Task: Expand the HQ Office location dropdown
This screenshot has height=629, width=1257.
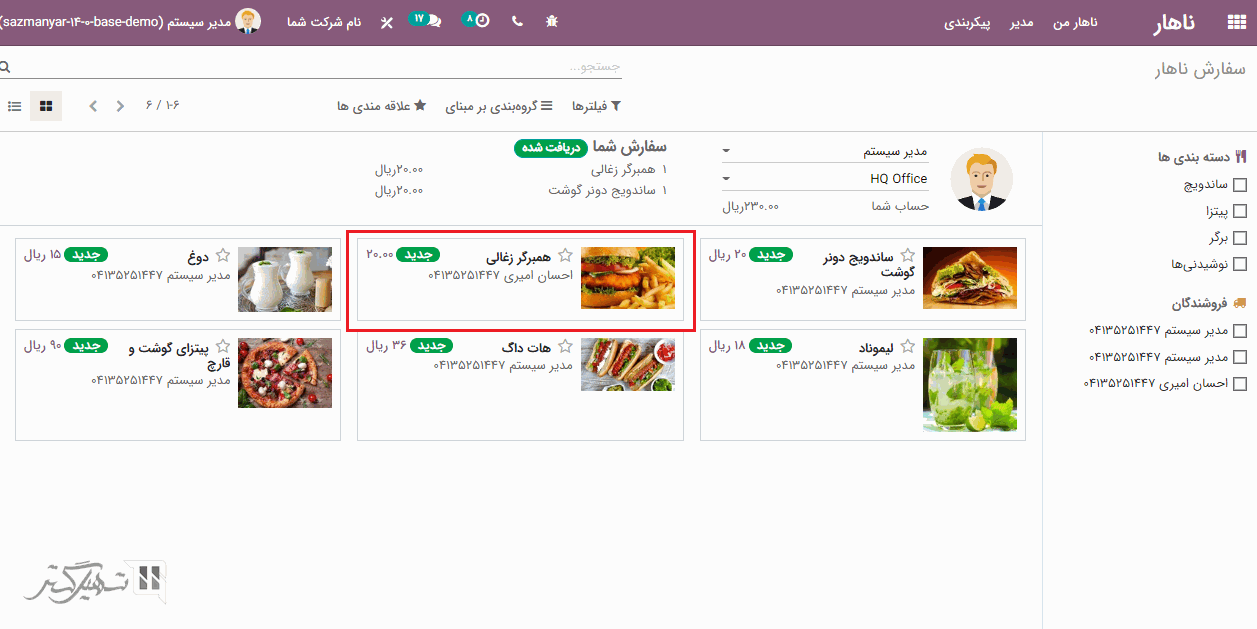Action: 825,179
